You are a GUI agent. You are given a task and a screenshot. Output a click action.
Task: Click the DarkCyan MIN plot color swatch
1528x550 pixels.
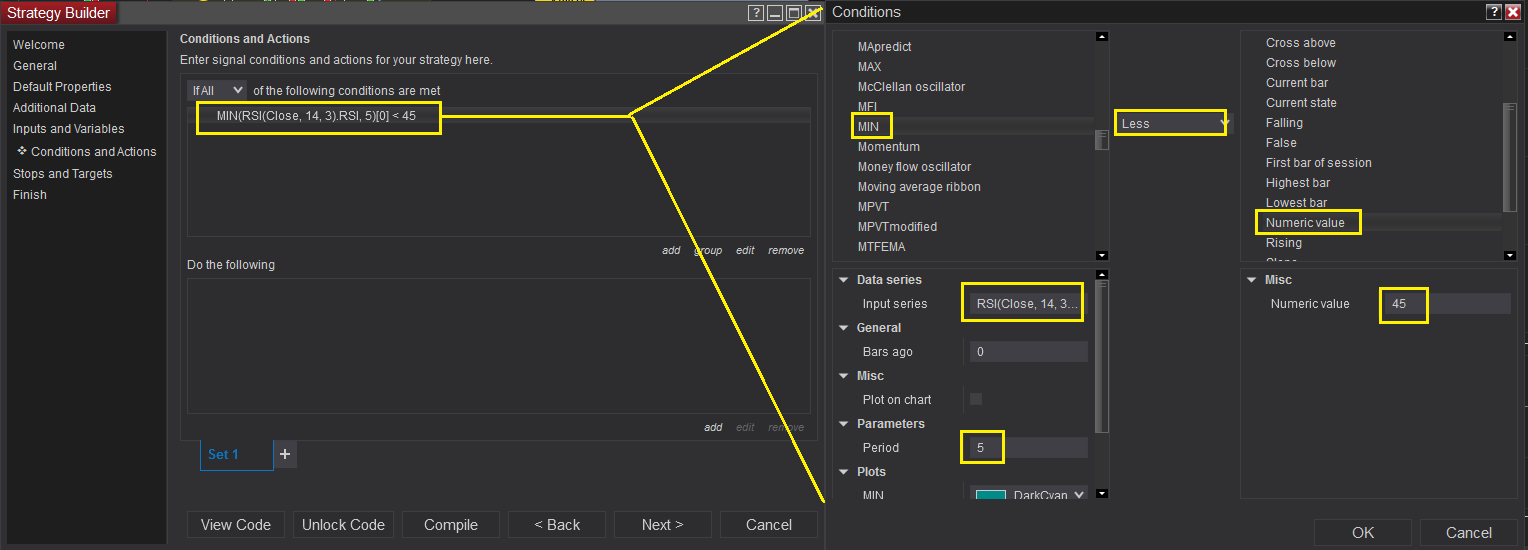tap(991, 495)
